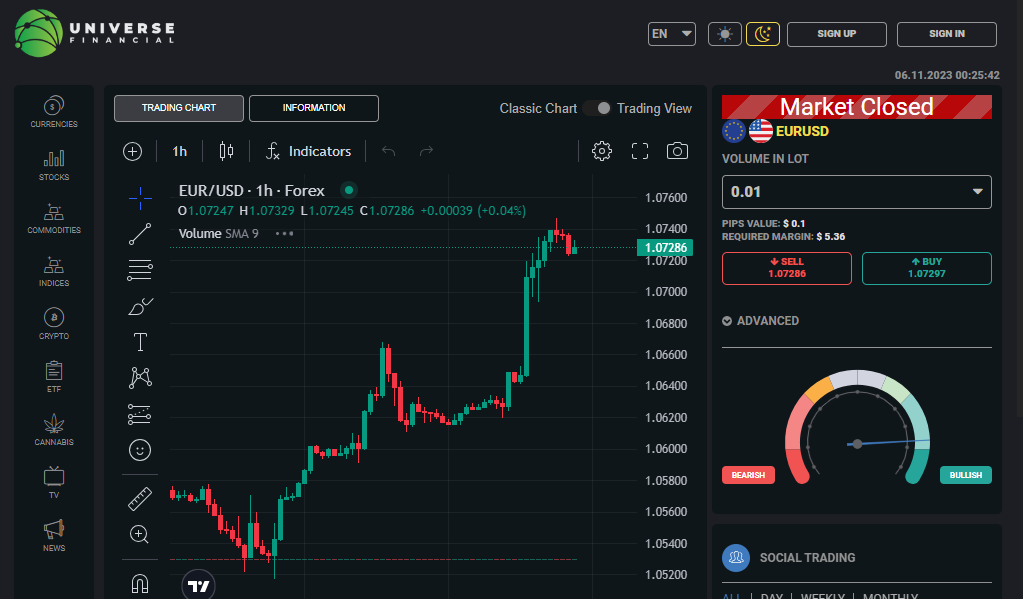1023x599 pixels.
Task: Click Buy at 1.07297
Action: click(x=926, y=268)
